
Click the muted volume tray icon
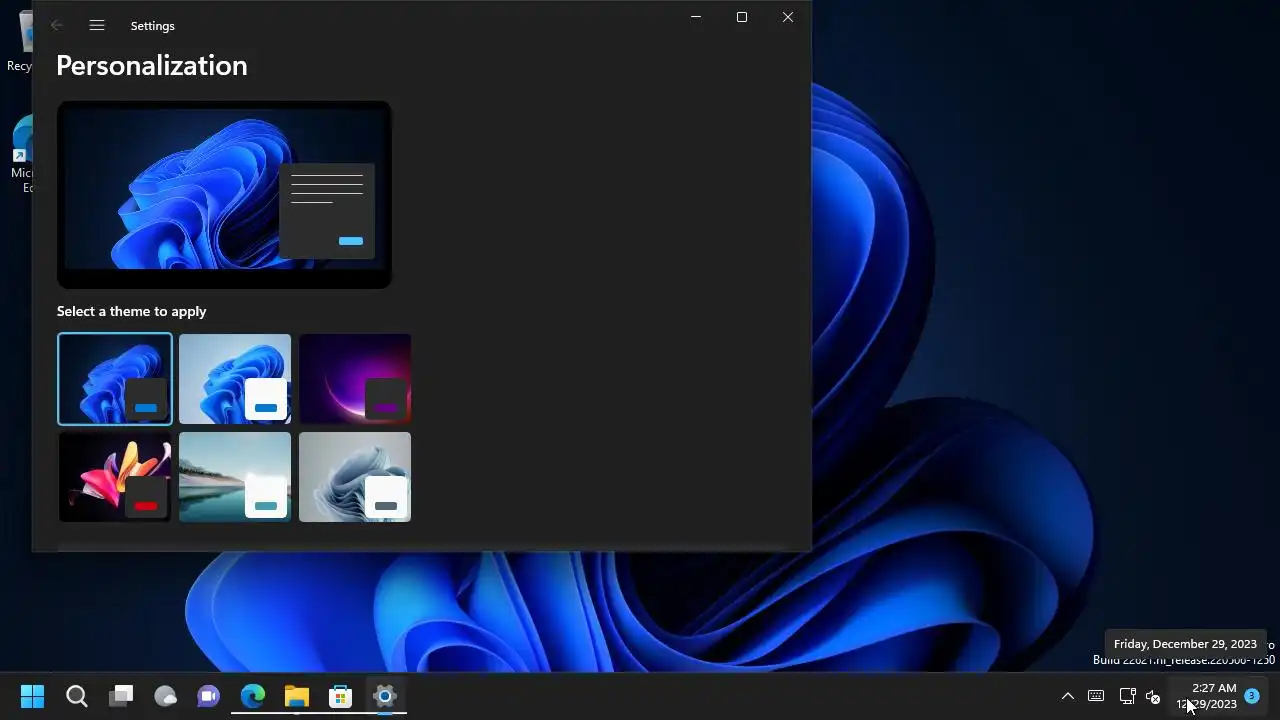1152,696
